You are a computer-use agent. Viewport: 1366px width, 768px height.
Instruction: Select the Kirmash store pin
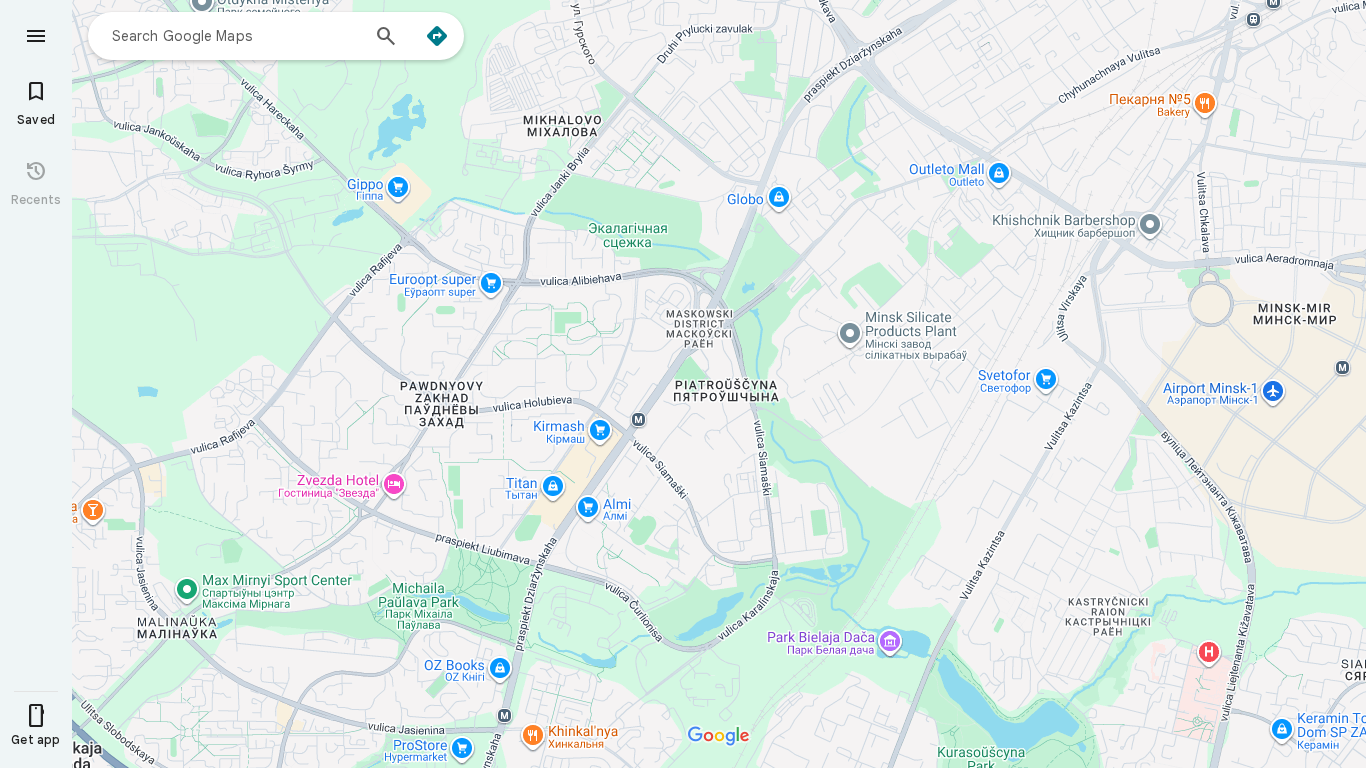[600, 430]
